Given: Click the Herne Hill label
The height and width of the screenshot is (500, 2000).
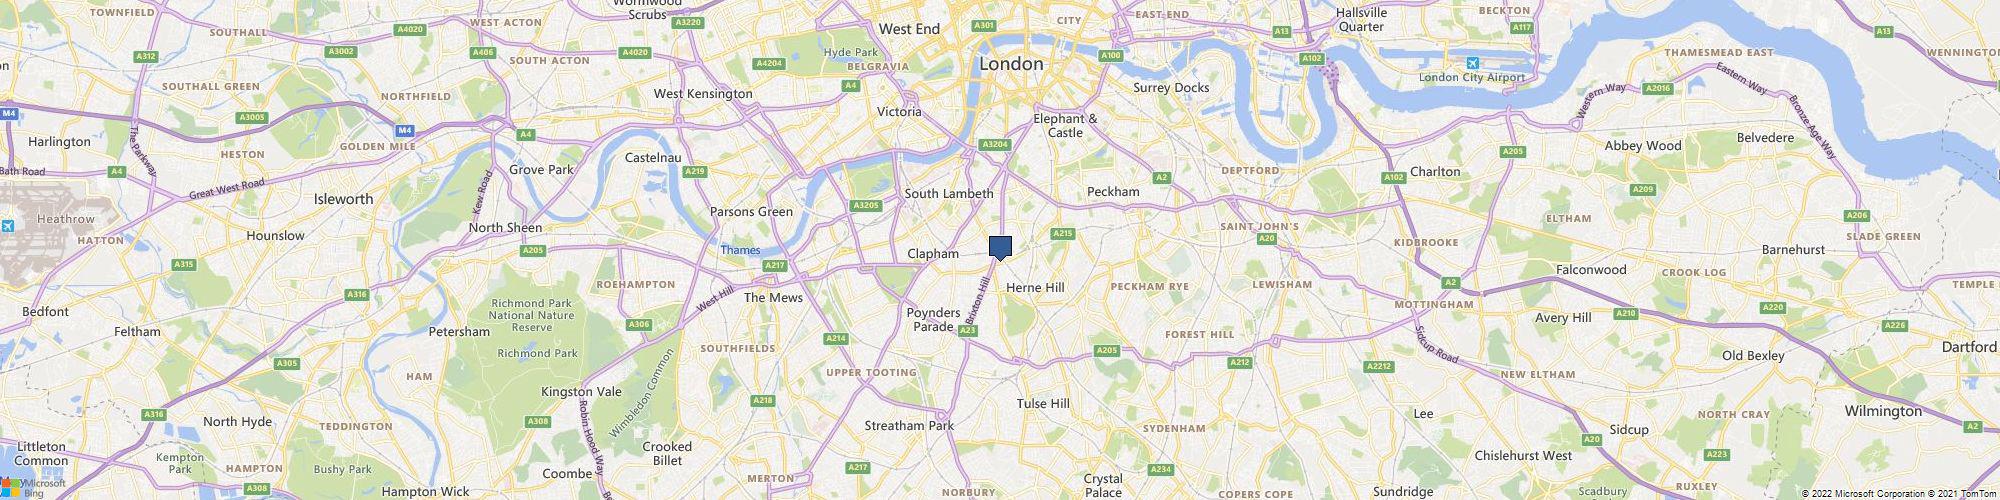Looking at the screenshot, I should point(1035,287).
